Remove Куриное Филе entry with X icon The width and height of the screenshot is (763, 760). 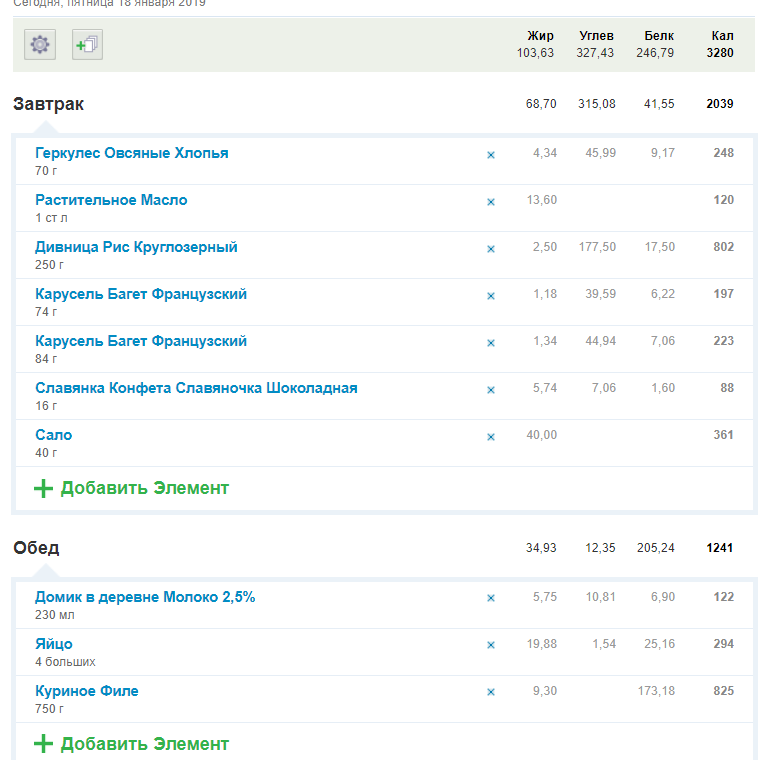coord(490,693)
